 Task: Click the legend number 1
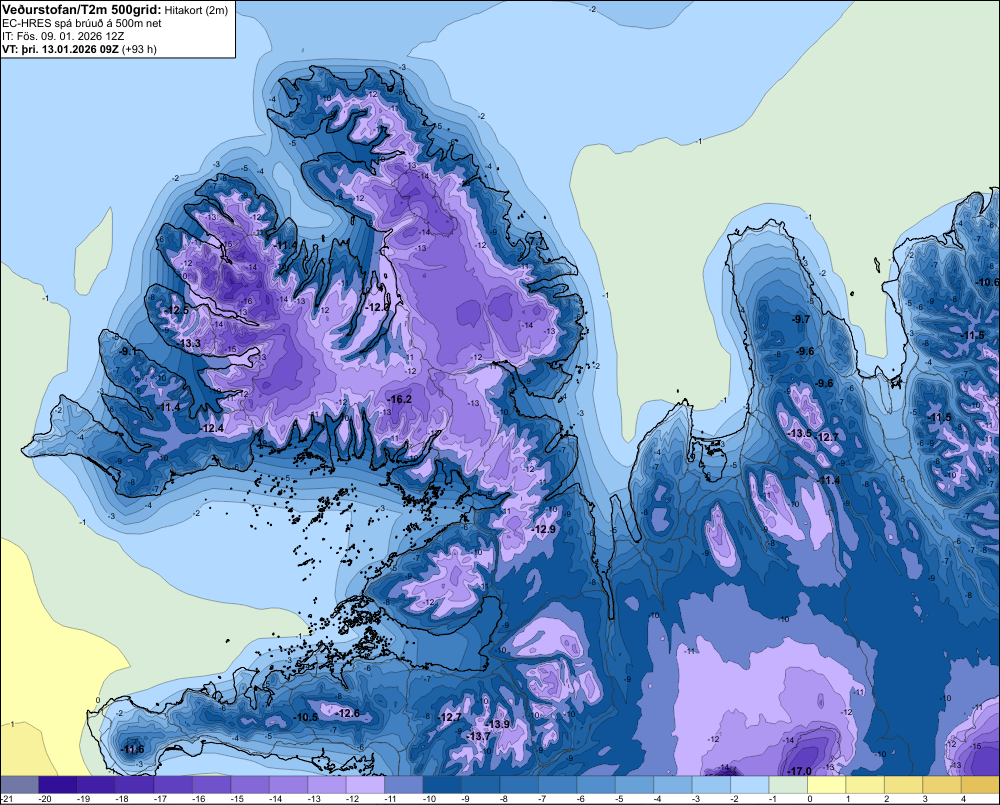coord(848,799)
